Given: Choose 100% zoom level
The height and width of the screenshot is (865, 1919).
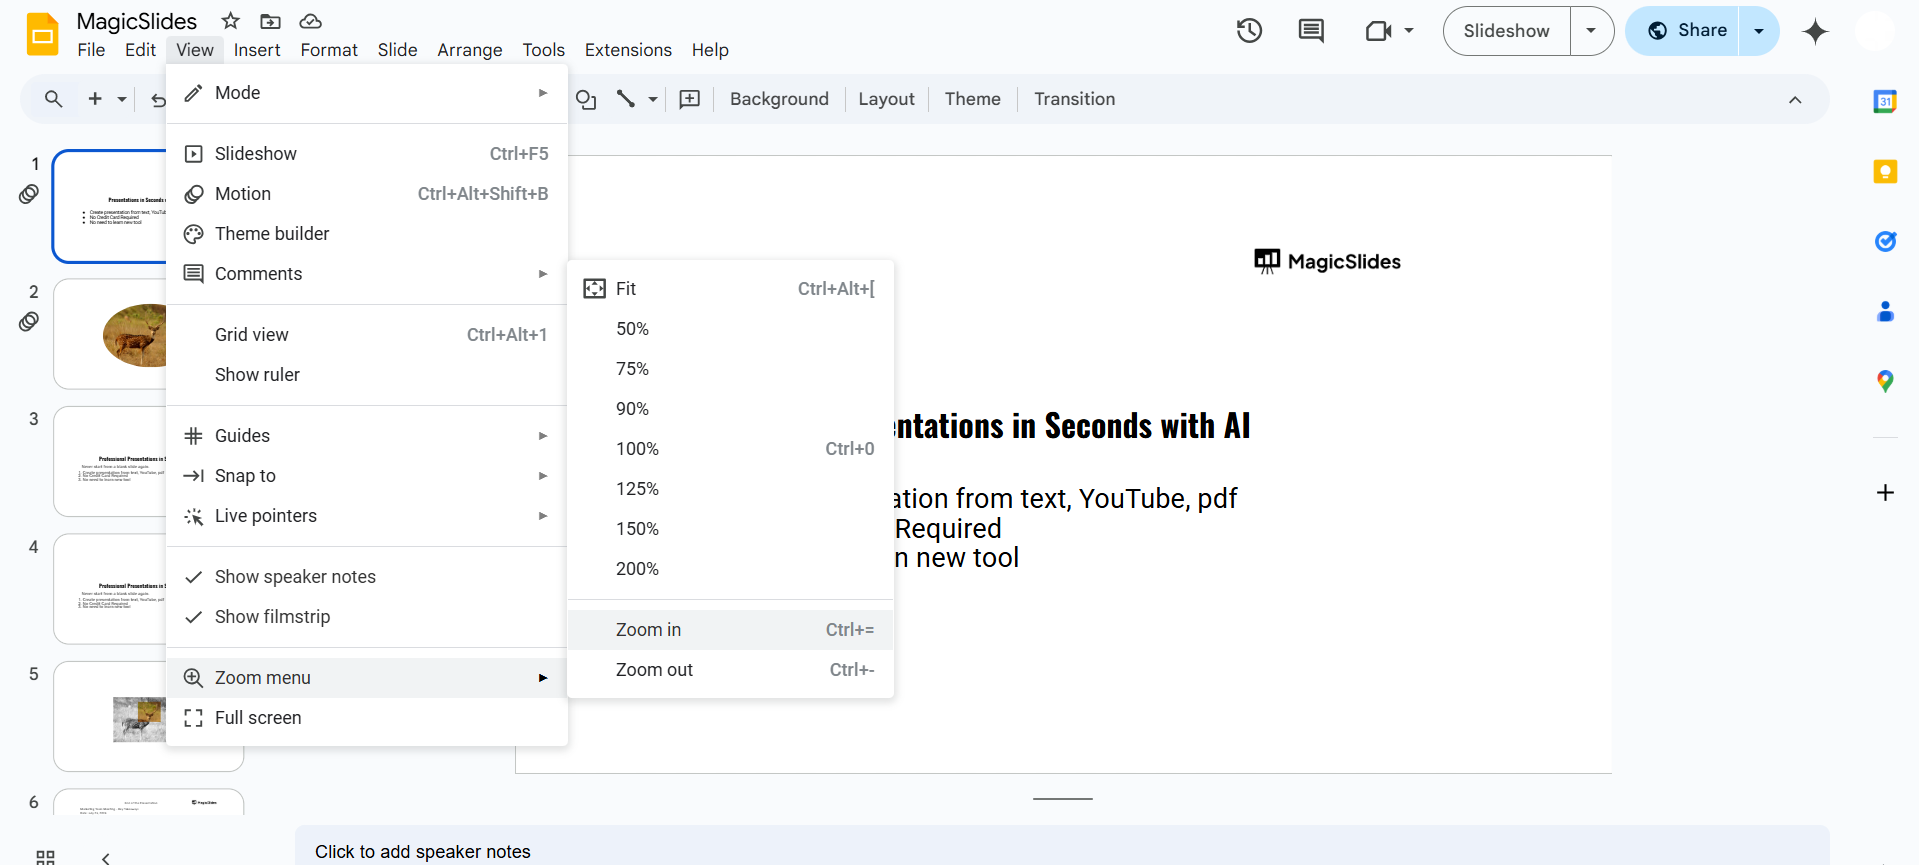Looking at the screenshot, I should tap(637, 449).
